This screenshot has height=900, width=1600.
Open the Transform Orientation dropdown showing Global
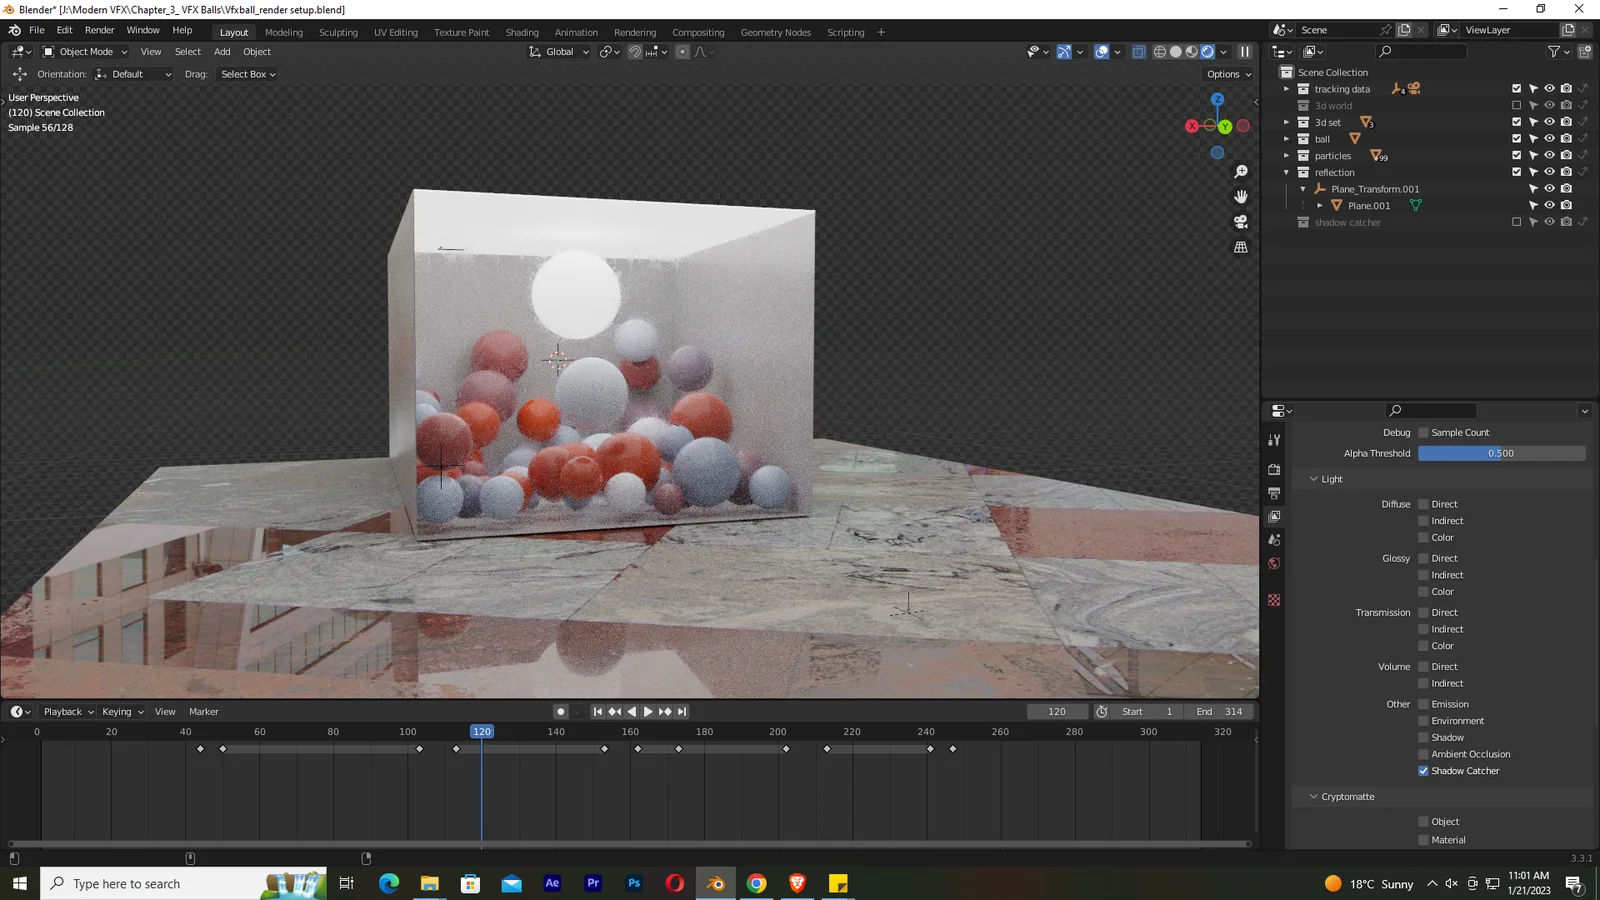(x=558, y=51)
